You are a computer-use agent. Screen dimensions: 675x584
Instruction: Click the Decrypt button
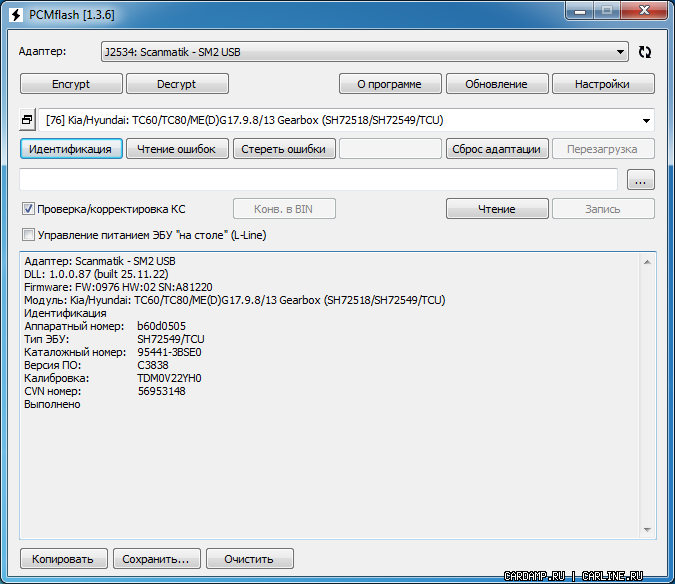point(177,84)
